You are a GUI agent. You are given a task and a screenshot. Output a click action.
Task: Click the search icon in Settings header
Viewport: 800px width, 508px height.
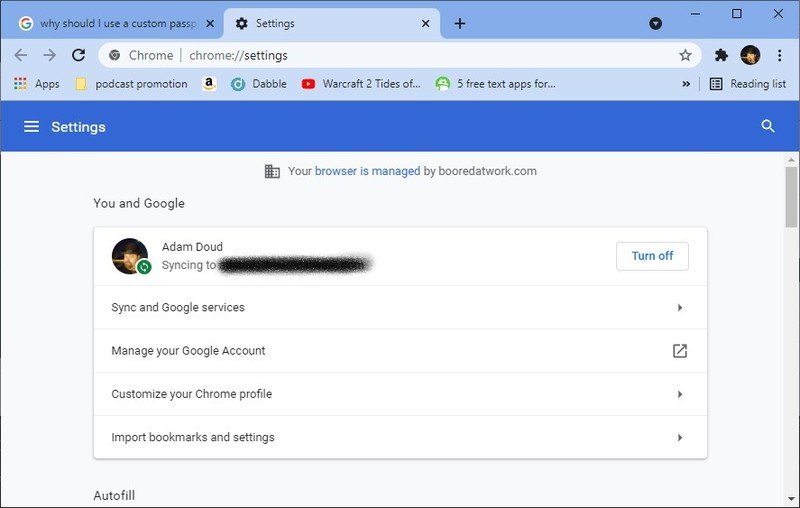click(768, 126)
